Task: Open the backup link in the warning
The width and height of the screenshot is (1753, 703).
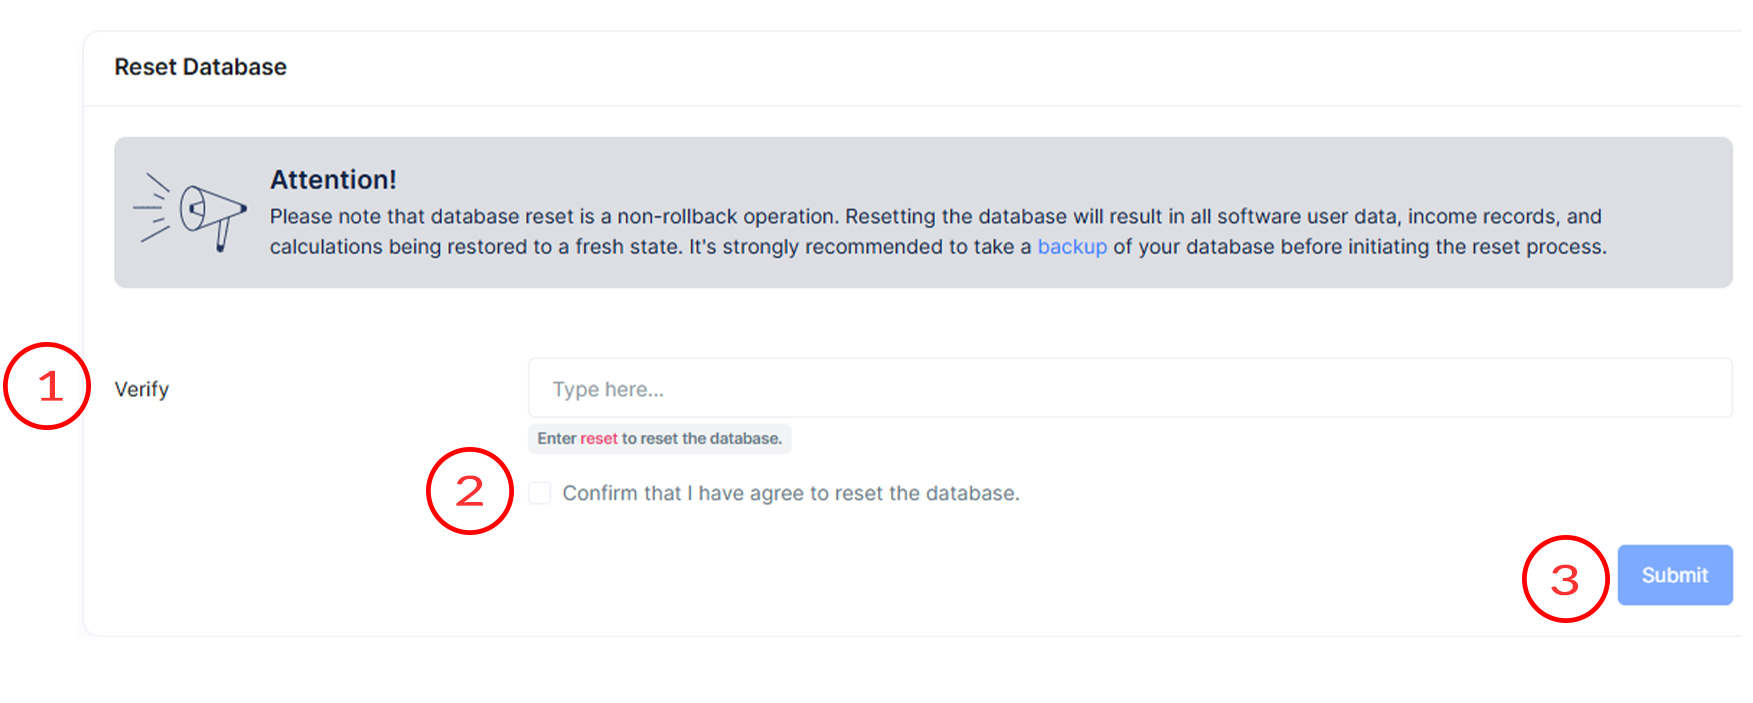Action: (1071, 247)
